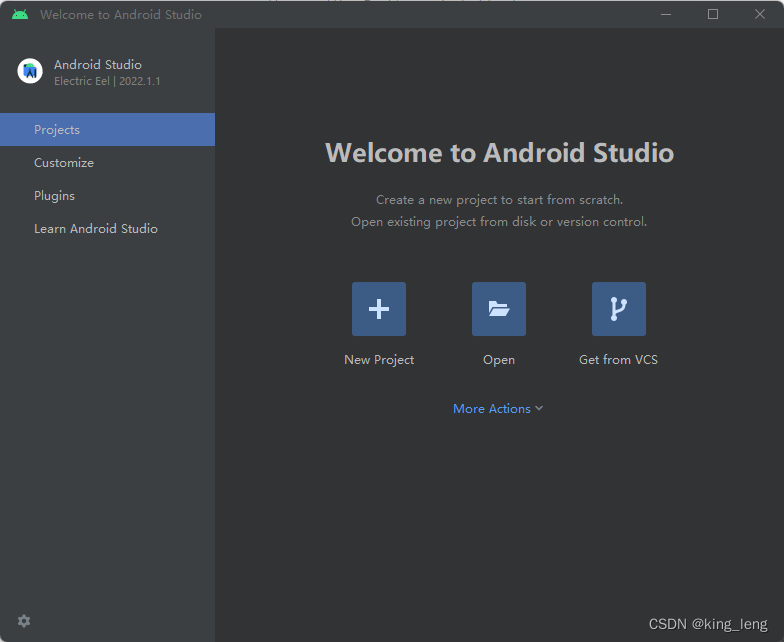Go to Learn Android Studio tab

[x=108, y=228]
